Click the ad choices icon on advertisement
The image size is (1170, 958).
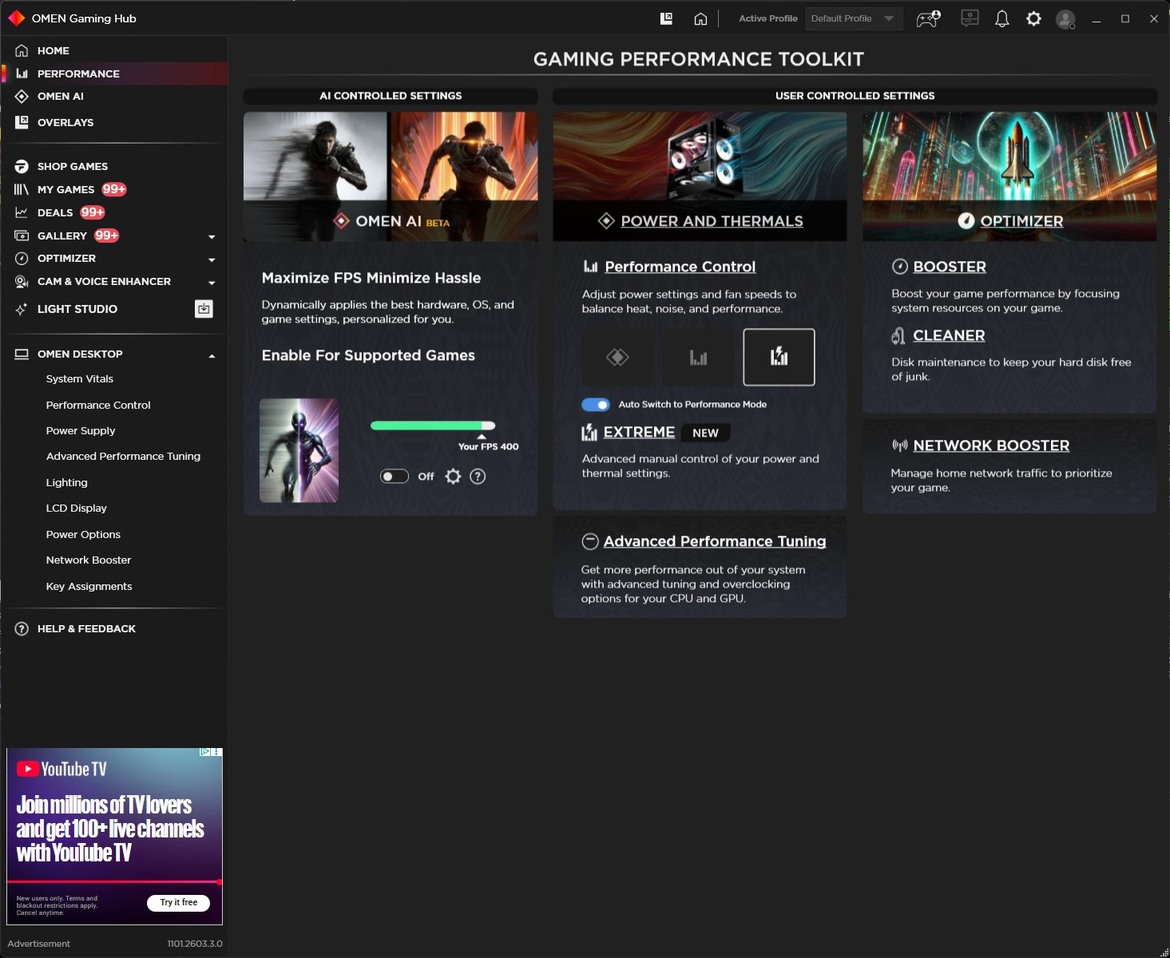(204, 752)
